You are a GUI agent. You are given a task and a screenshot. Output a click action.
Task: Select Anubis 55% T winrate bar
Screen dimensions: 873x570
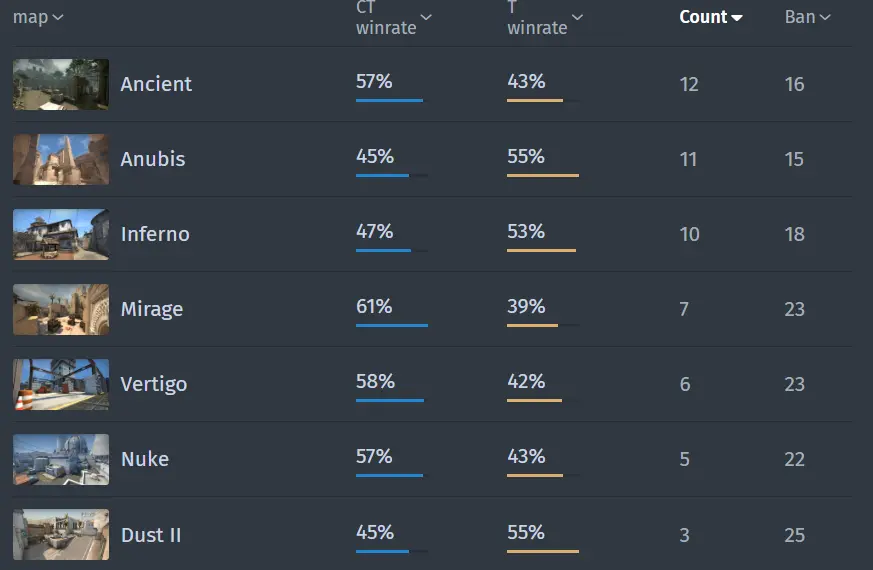[x=543, y=175]
